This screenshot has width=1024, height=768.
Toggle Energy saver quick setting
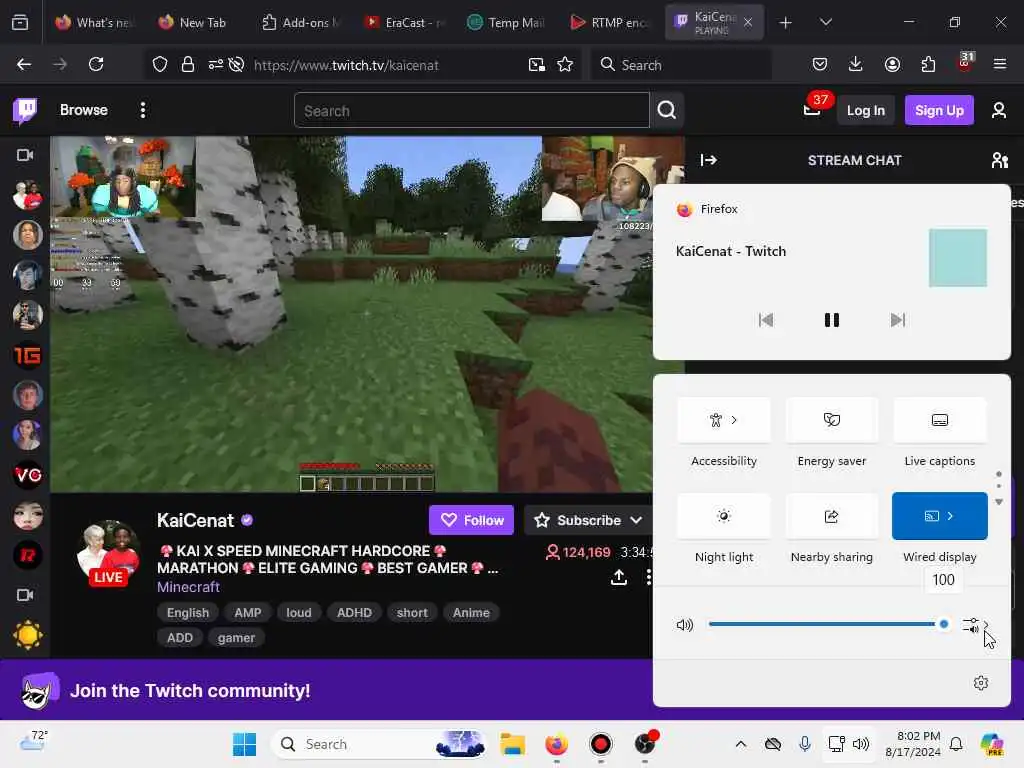coord(831,420)
